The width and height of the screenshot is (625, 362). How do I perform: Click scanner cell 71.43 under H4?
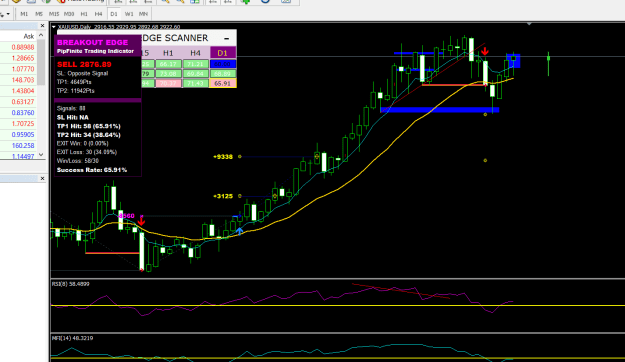tap(195, 83)
